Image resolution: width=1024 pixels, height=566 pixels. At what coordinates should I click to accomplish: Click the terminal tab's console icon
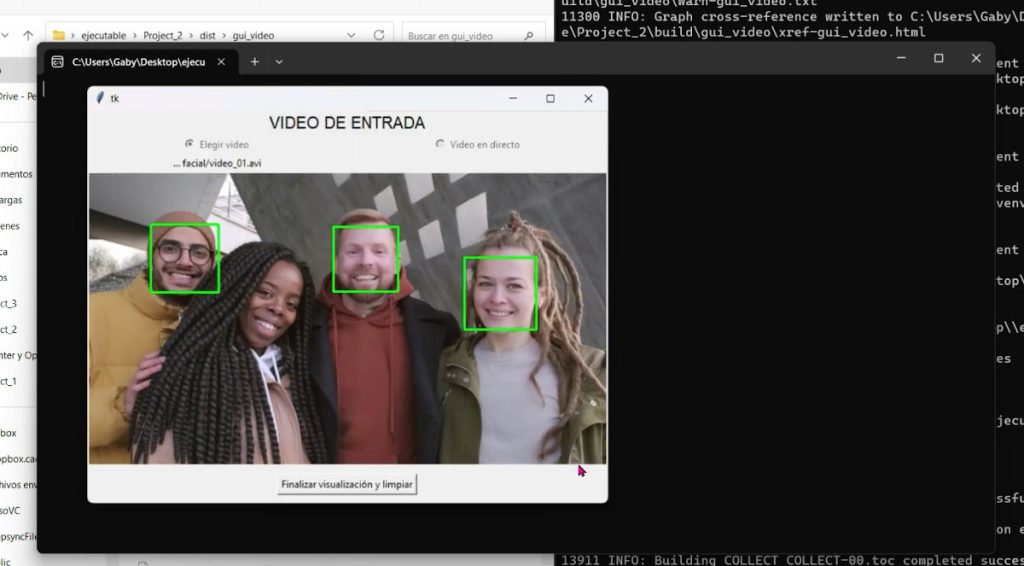point(58,61)
